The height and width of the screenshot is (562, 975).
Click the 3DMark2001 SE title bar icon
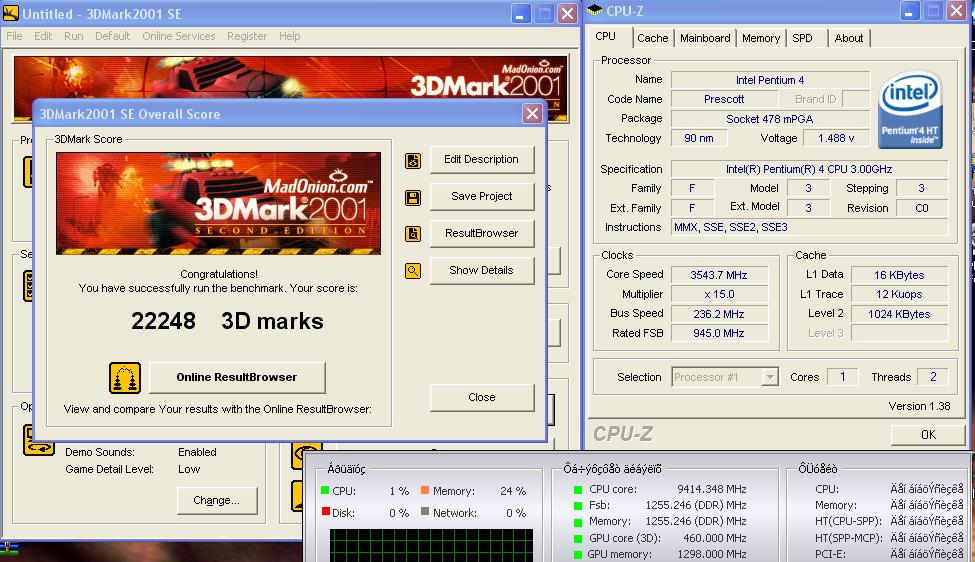[11, 12]
